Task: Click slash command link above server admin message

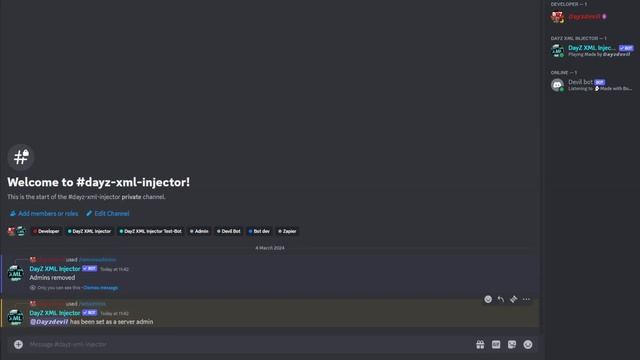Action: pos(93,304)
